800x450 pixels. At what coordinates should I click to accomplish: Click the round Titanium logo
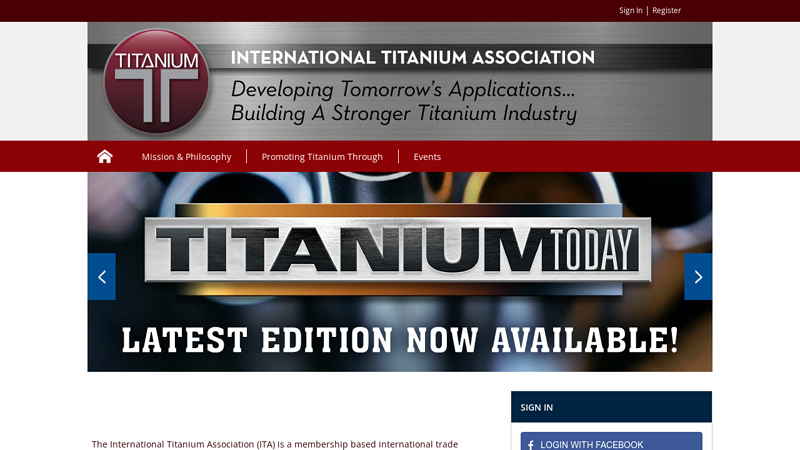(x=157, y=81)
